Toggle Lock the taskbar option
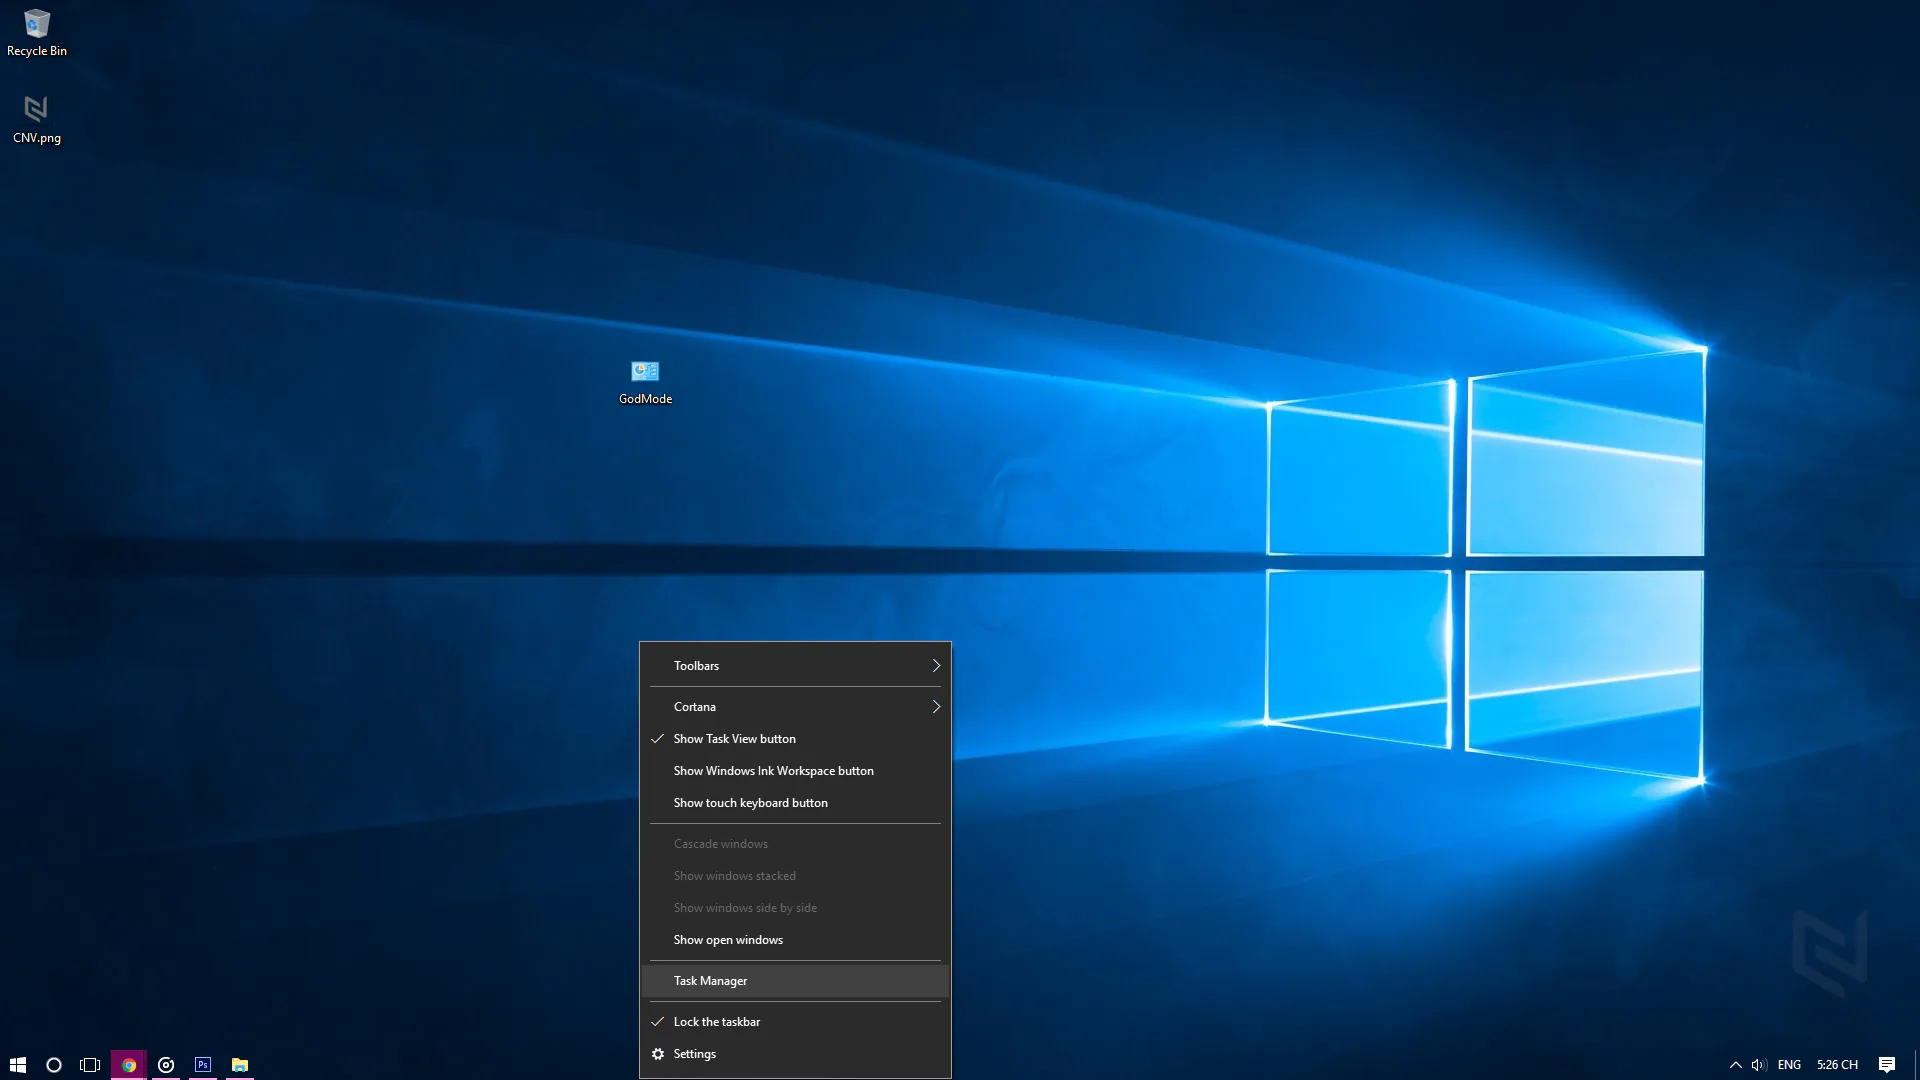 795,1022
